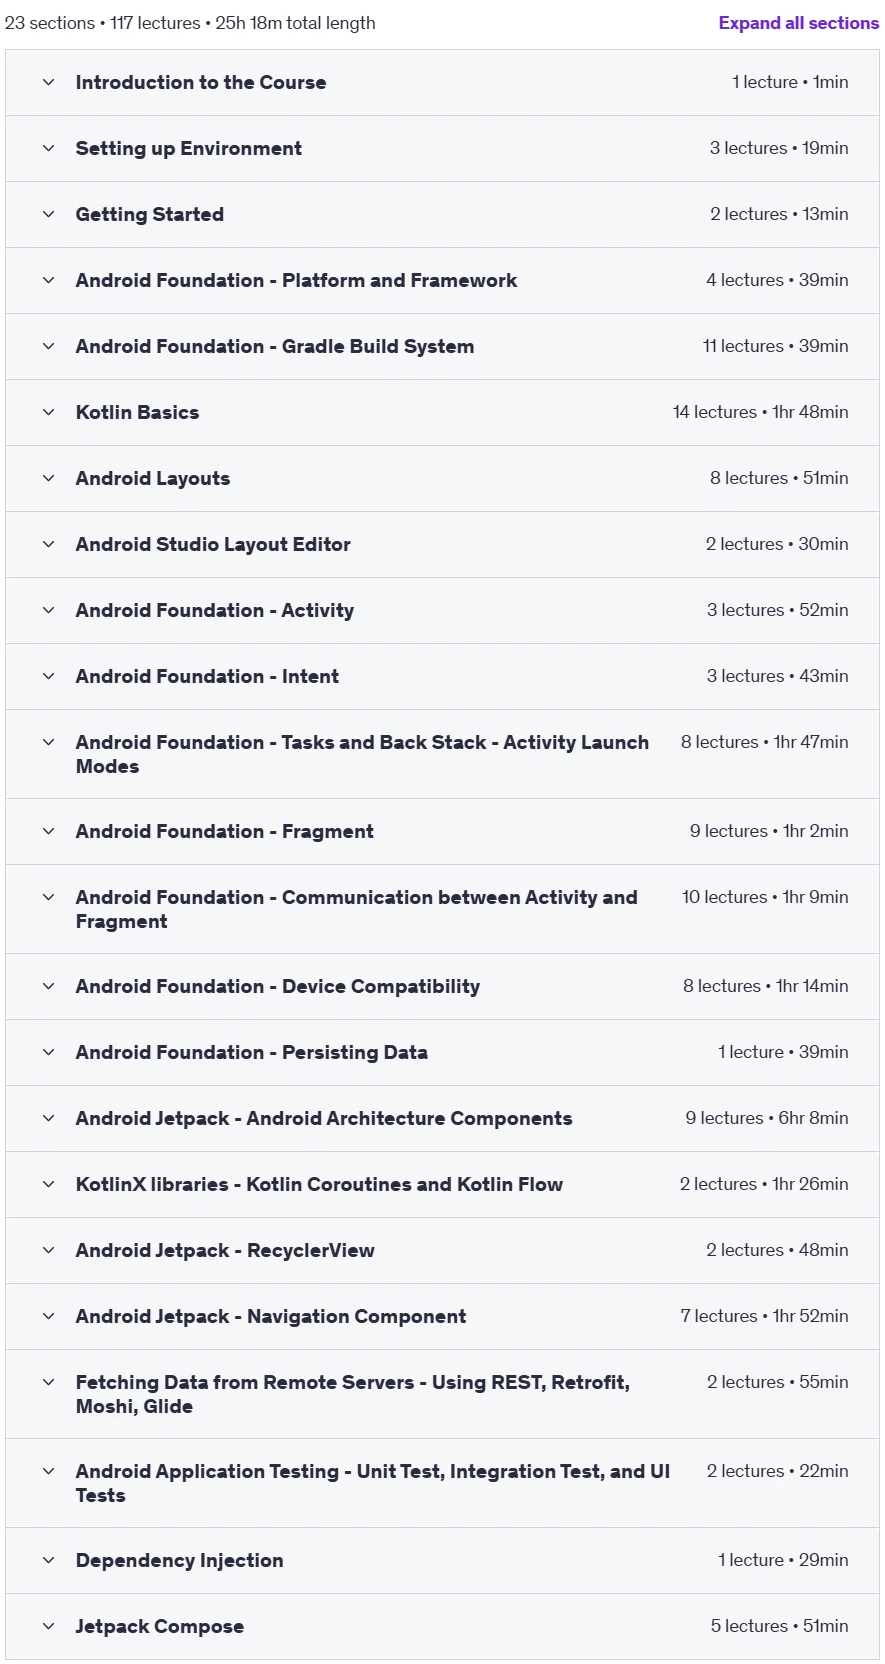The height and width of the screenshot is (1664, 885).
Task: Click chevron next to Getting Started
Action: click(x=48, y=214)
